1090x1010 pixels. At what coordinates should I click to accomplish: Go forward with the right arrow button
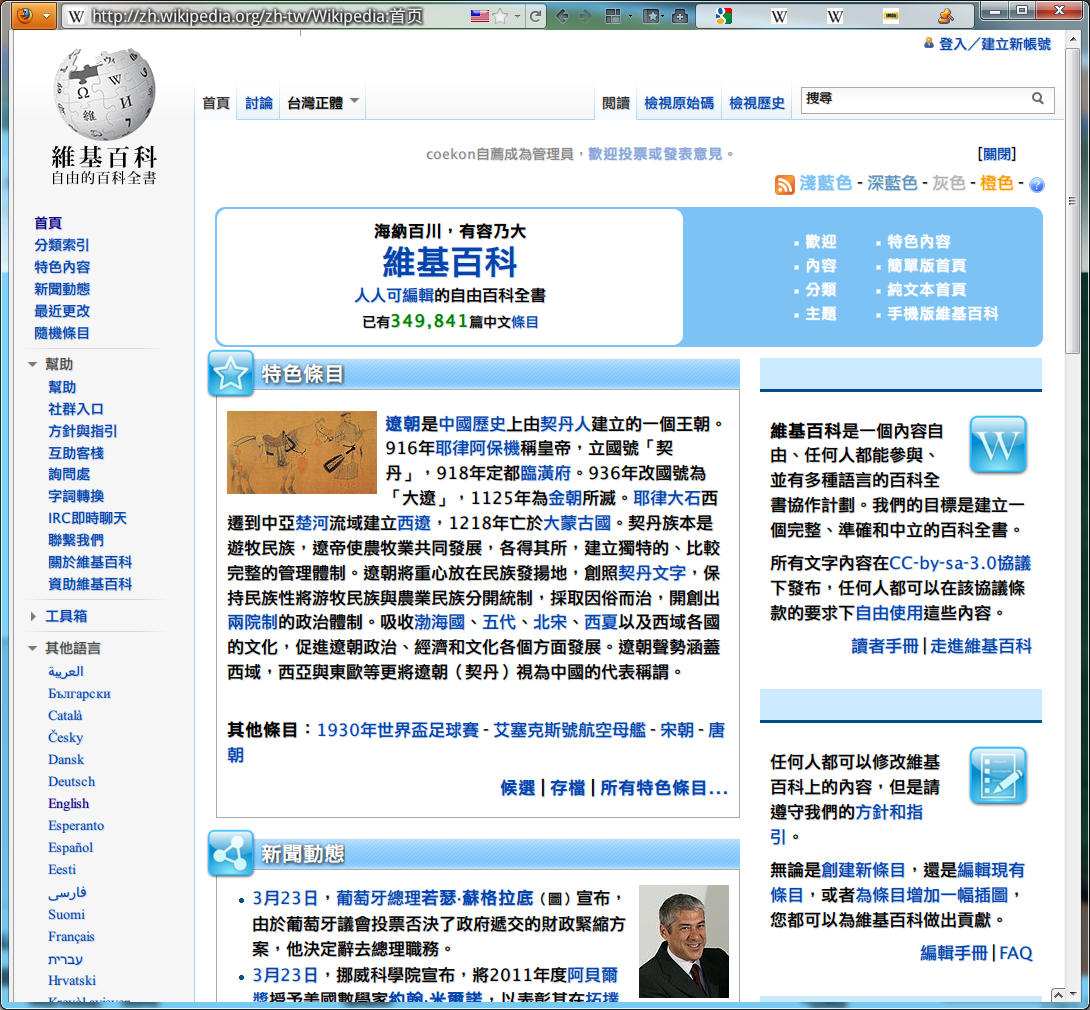click(x=586, y=16)
